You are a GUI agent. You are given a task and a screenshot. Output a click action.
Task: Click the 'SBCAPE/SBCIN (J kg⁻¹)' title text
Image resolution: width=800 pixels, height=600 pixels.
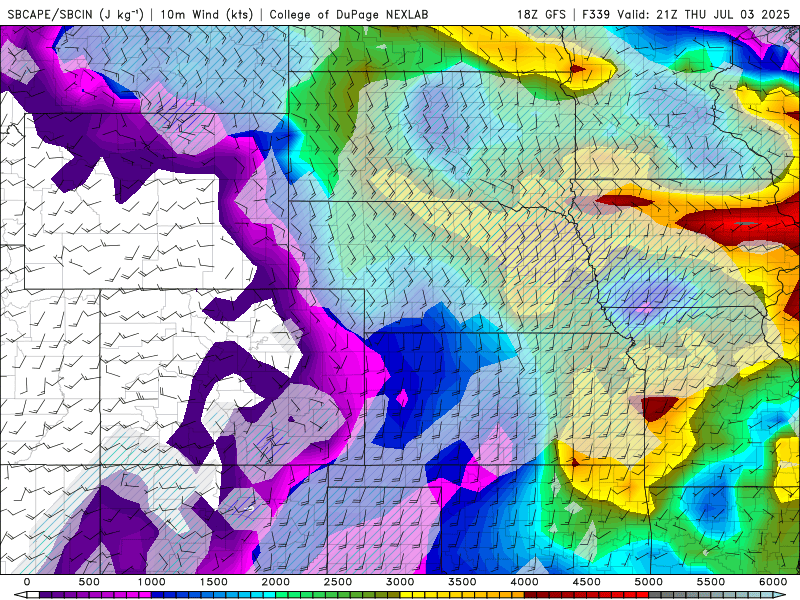[x=76, y=14]
